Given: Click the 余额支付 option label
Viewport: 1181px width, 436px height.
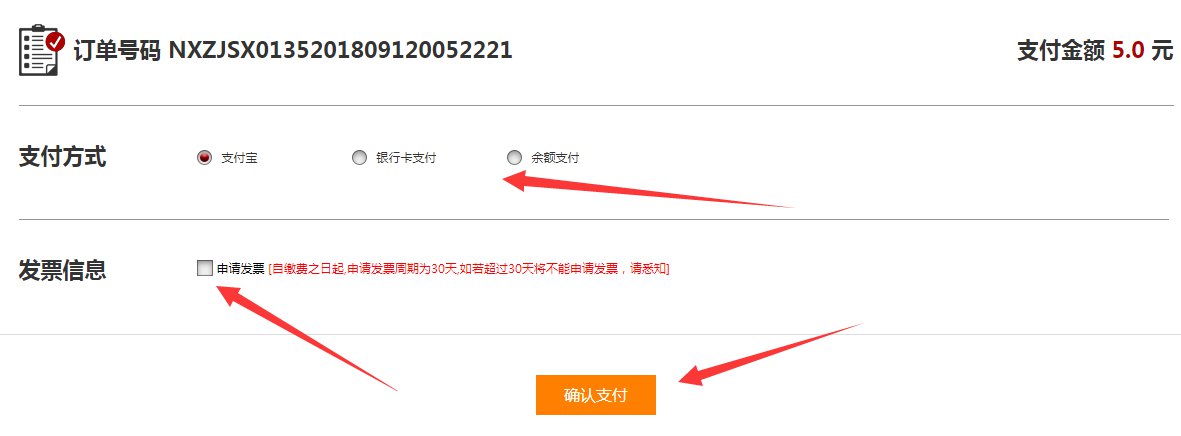Looking at the screenshot, I should [x=555, y=158].
